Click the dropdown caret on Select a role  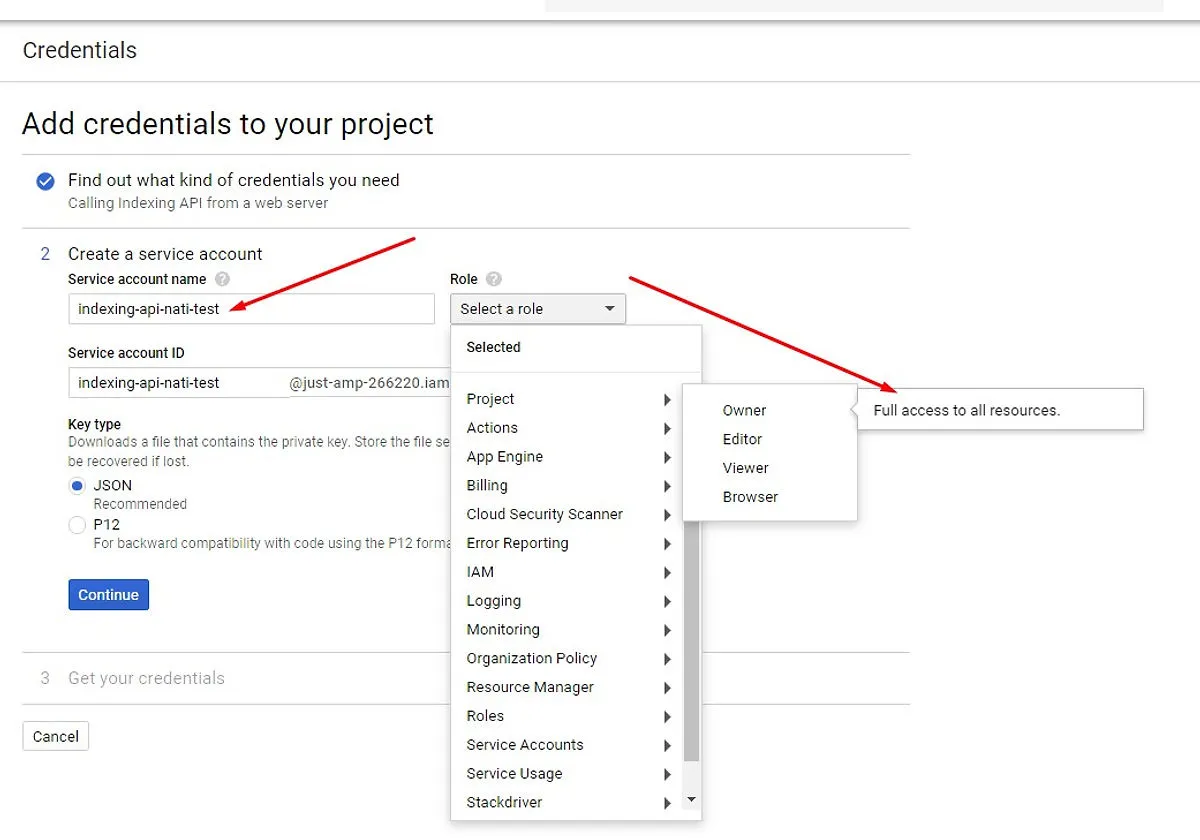[x=609, y=309]
